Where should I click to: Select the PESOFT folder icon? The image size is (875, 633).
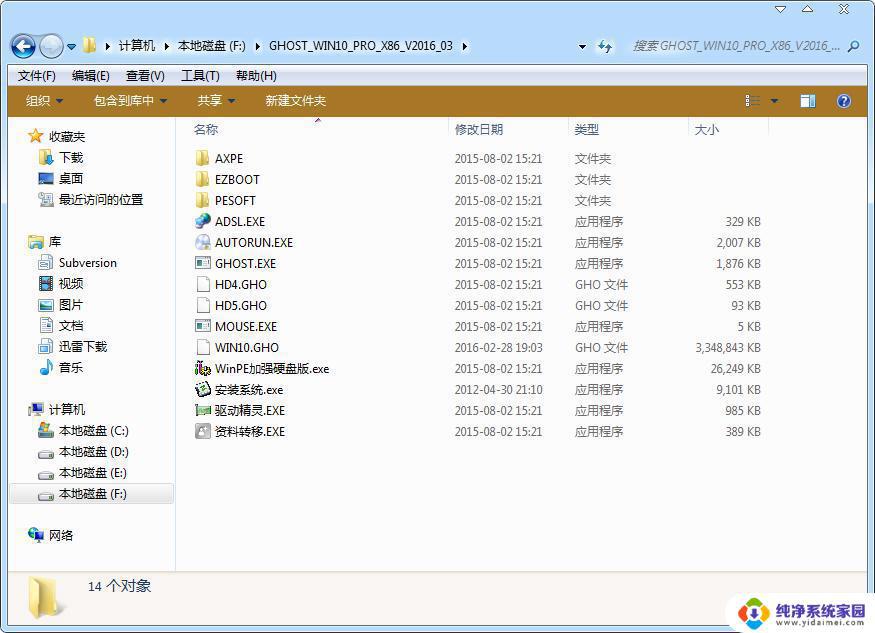click(x=203, y=200)
